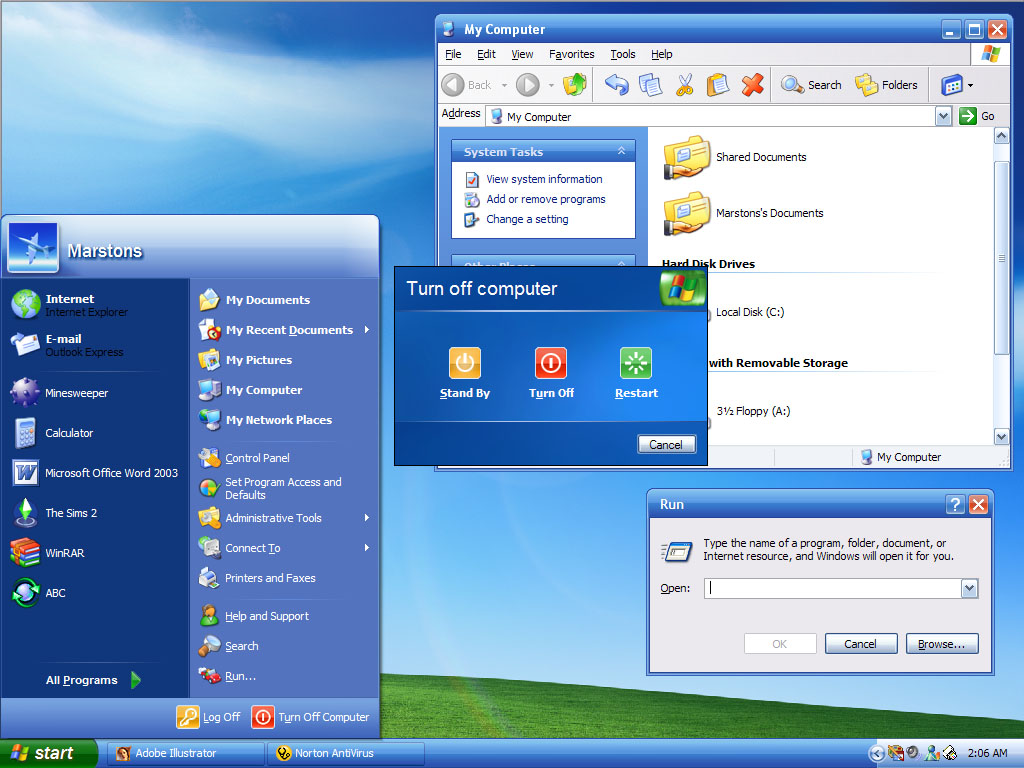Screen dimensions: 1024x768
Task: Click the Stand By power icon
Action: click(x=465, y=363)
